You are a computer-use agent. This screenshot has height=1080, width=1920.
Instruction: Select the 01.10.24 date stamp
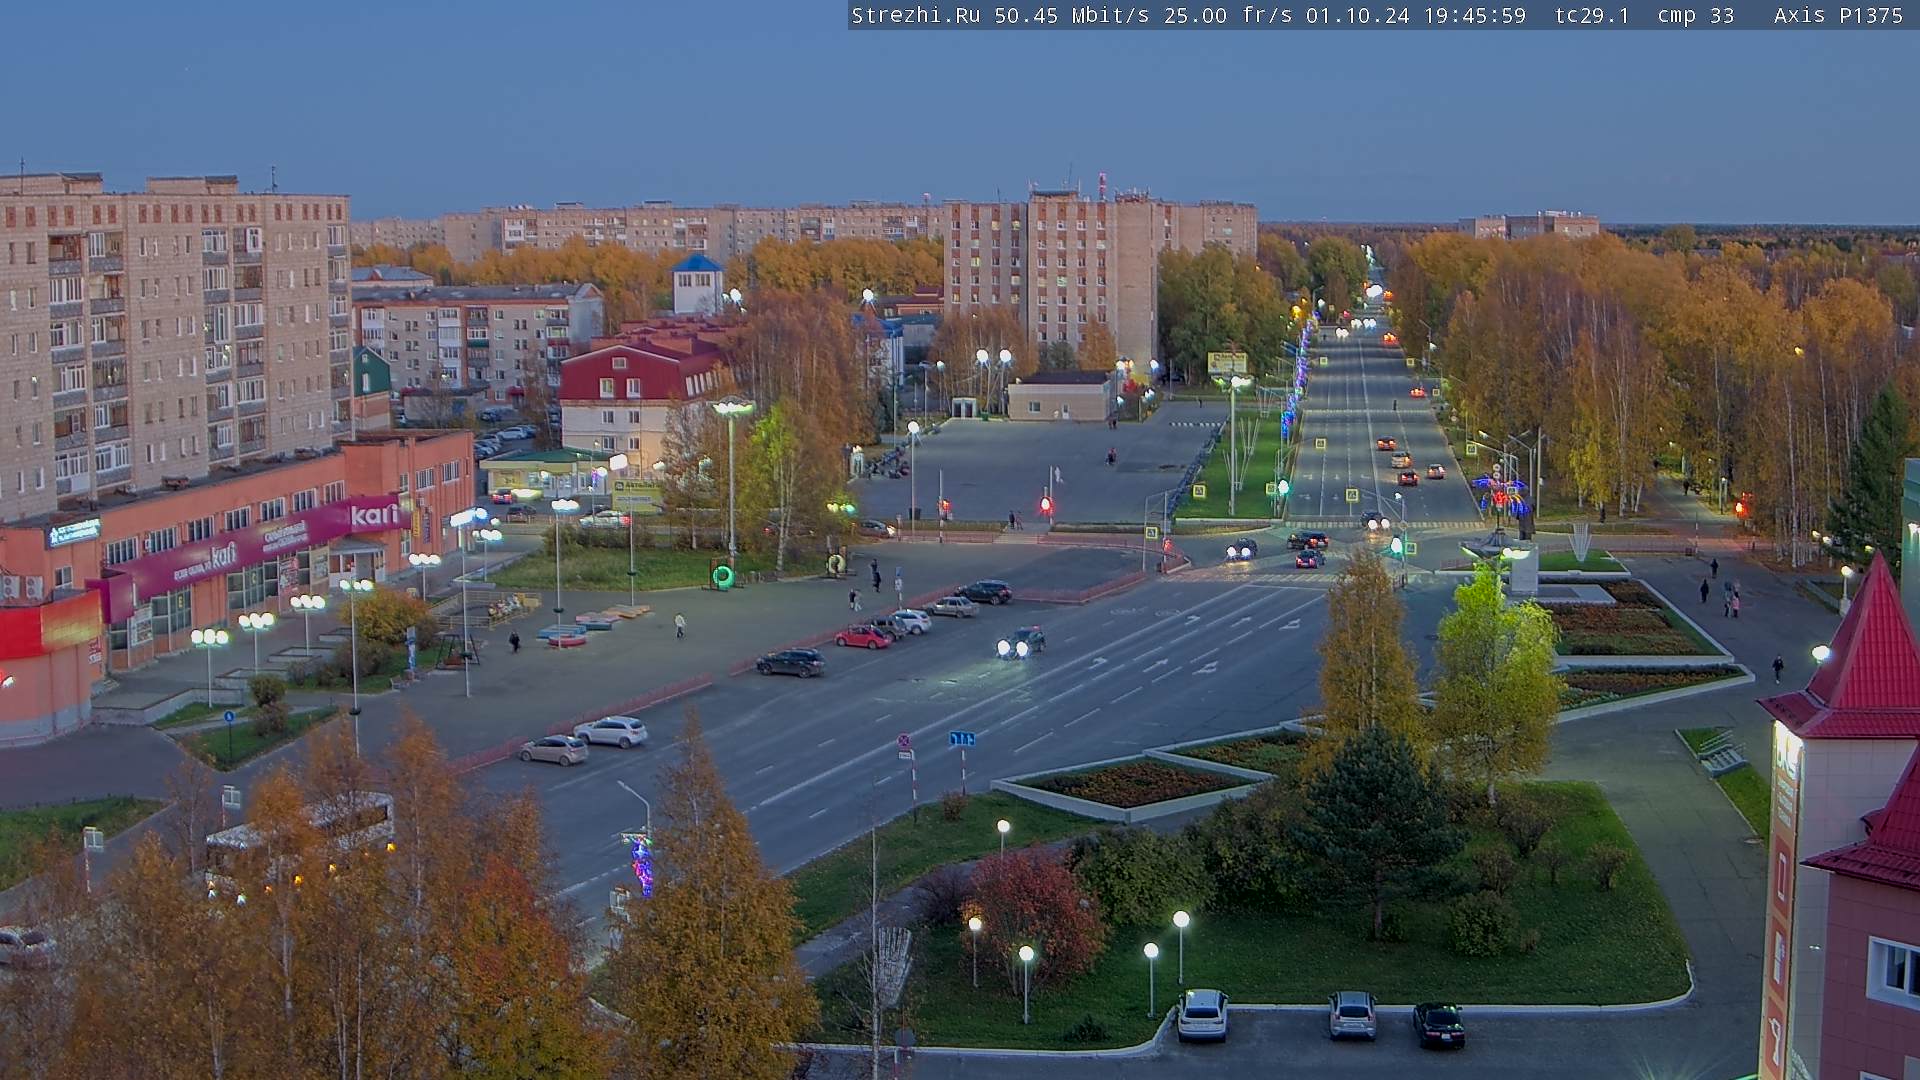[1358, 16]
